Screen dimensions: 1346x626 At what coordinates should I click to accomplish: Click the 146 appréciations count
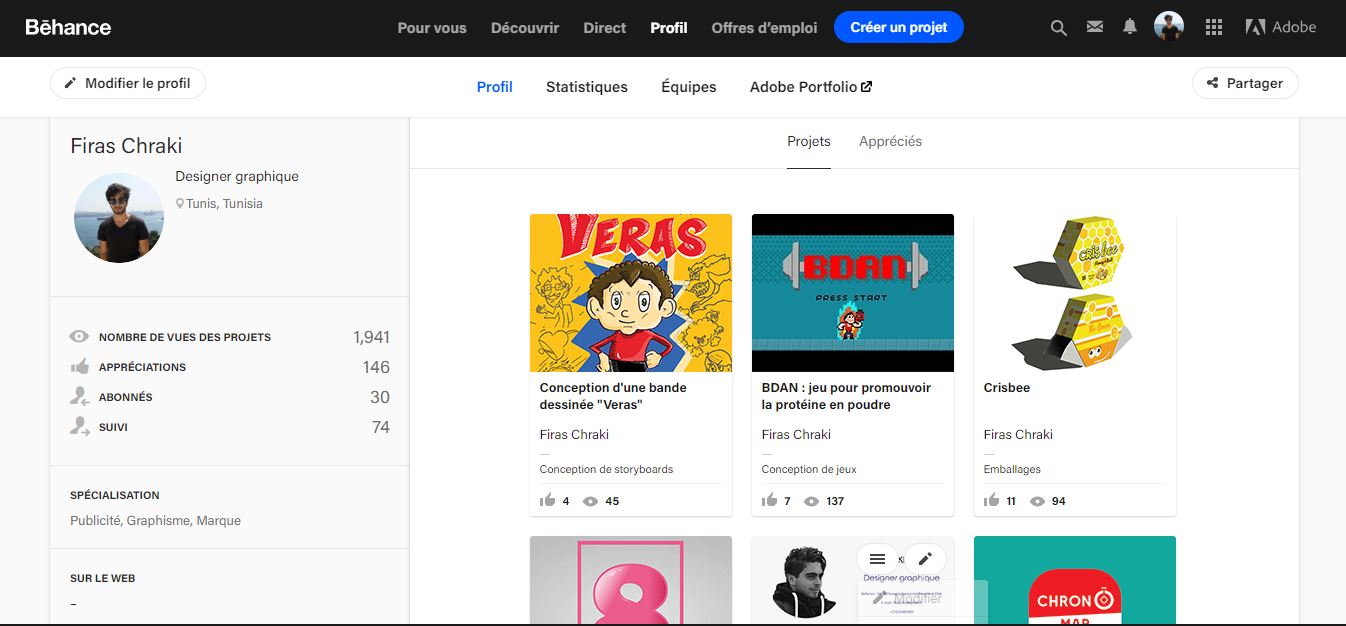coord(376,367)
